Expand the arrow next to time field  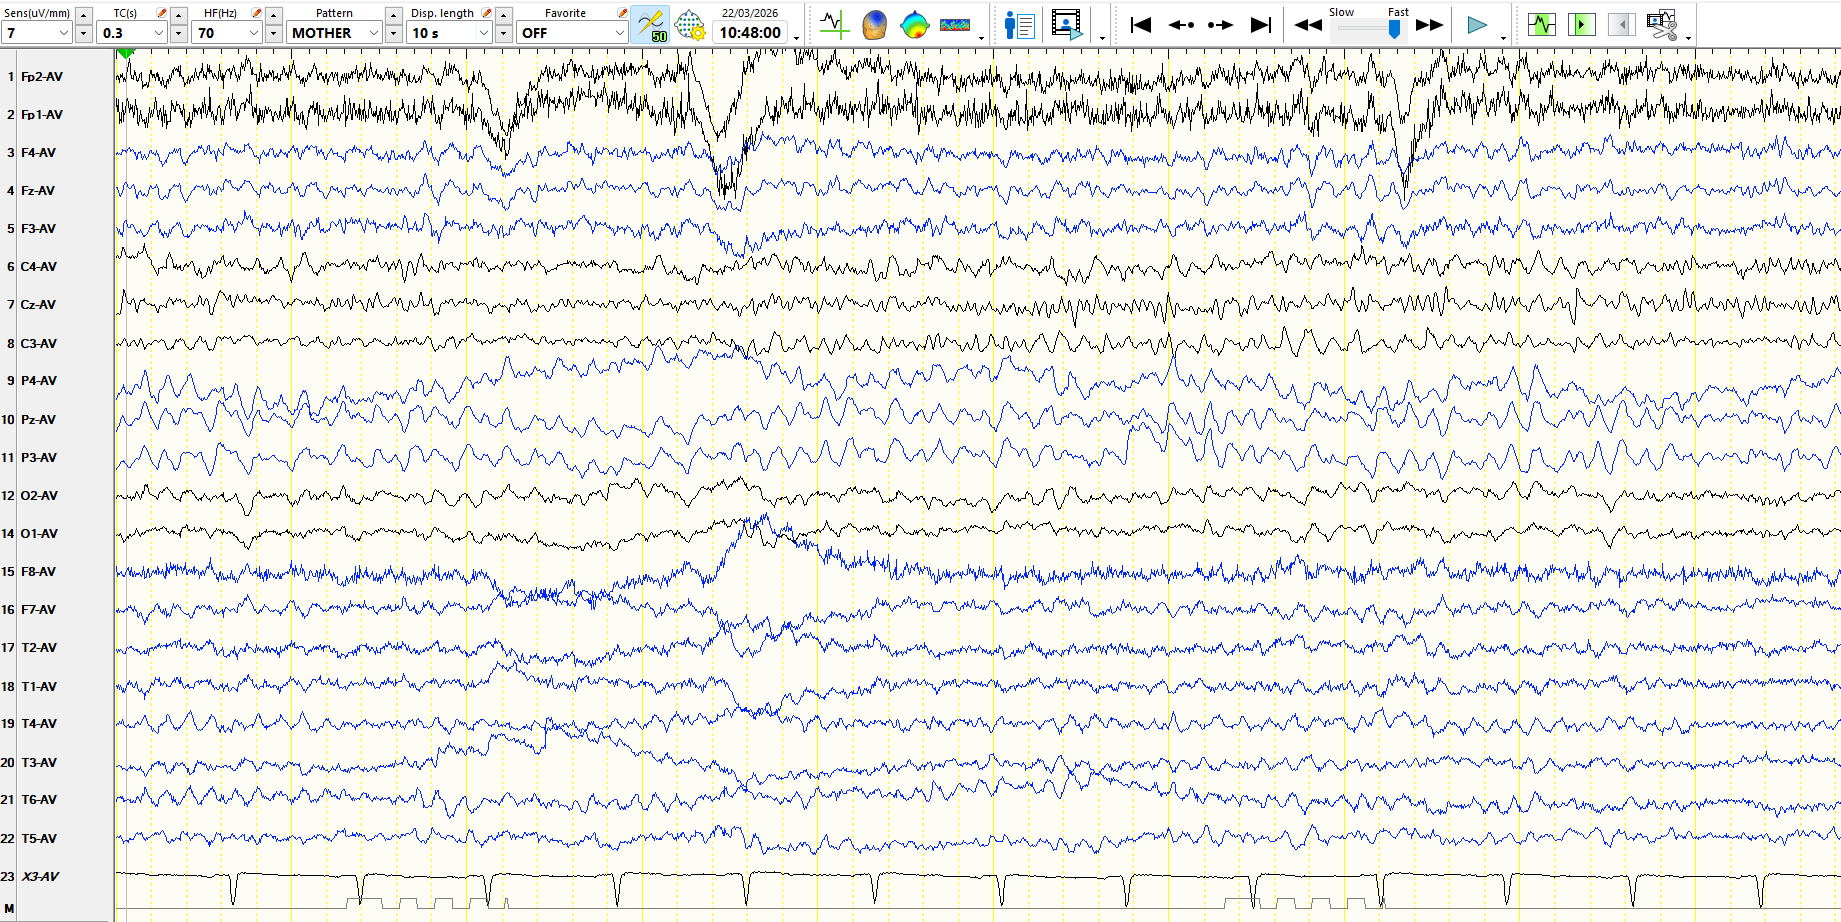(797, 38)
